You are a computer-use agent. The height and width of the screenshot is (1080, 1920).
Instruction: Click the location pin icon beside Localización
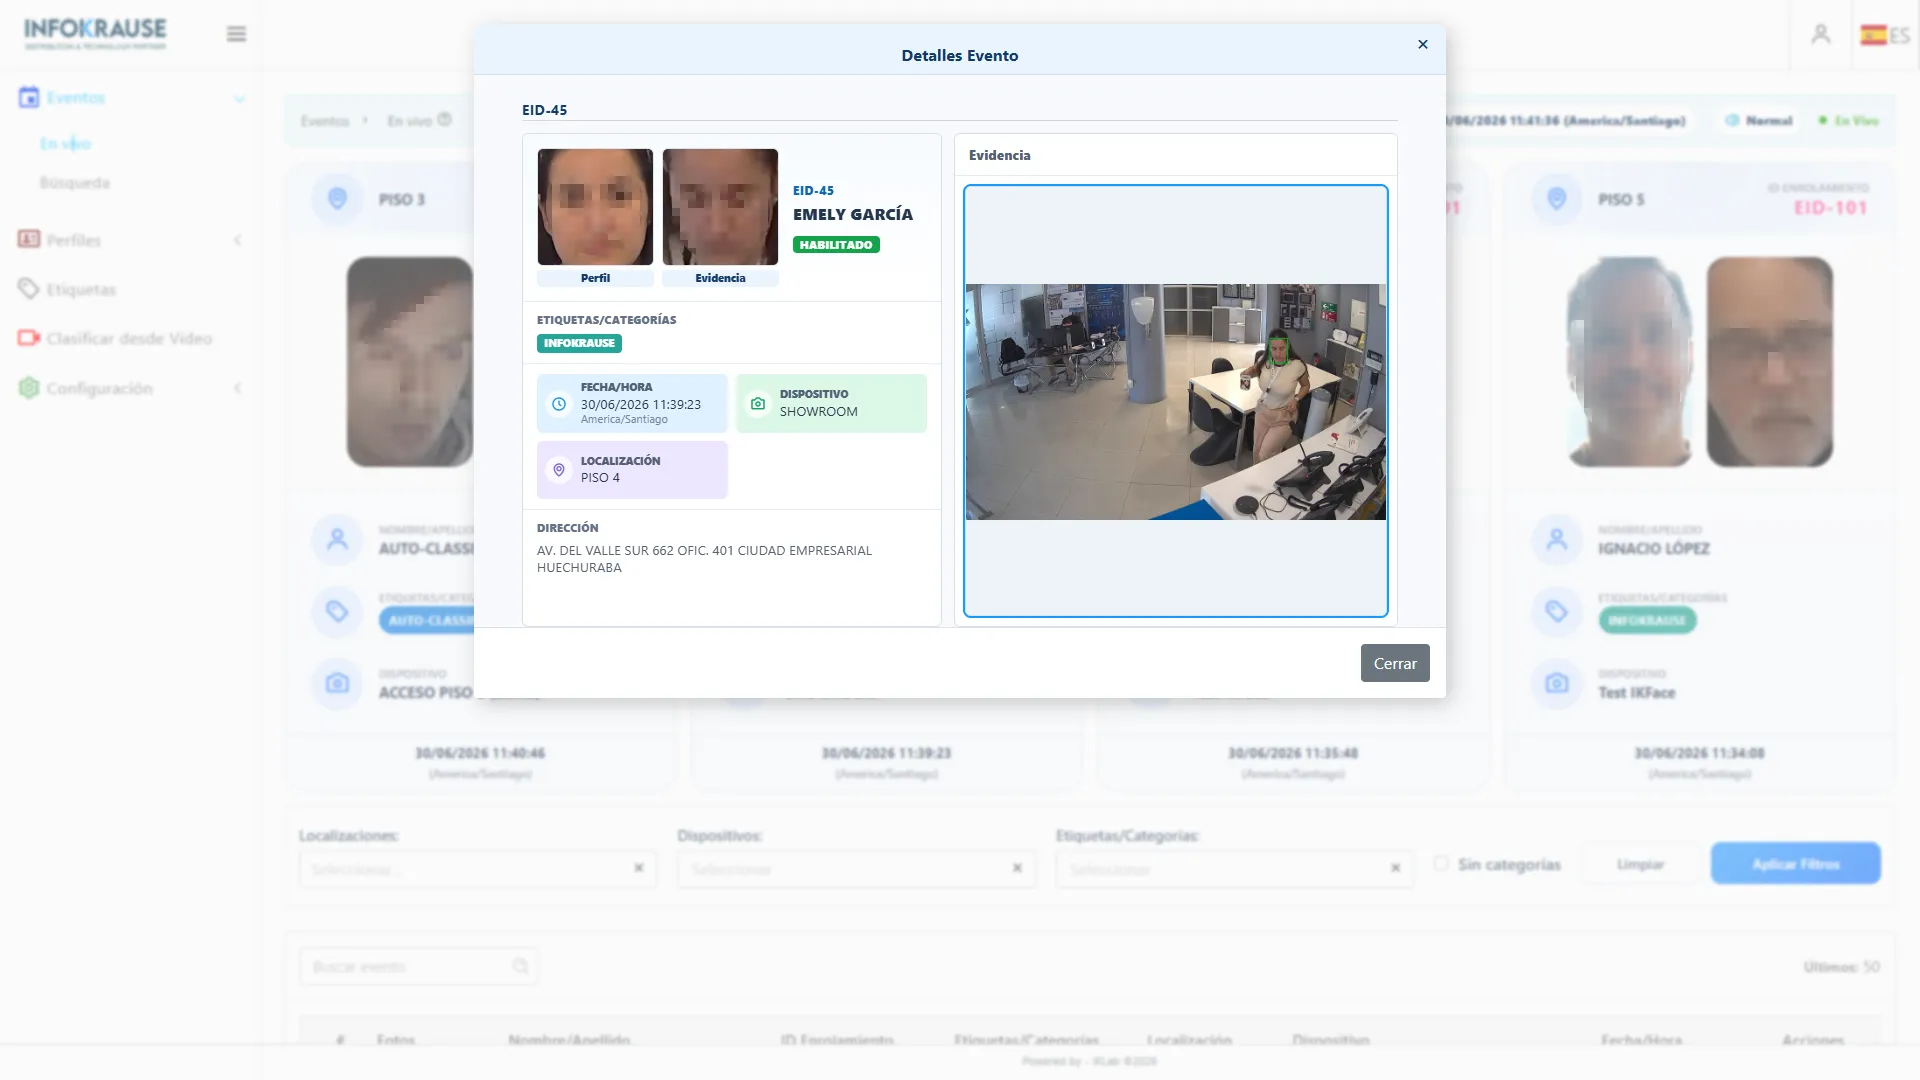tap(559, 470)
